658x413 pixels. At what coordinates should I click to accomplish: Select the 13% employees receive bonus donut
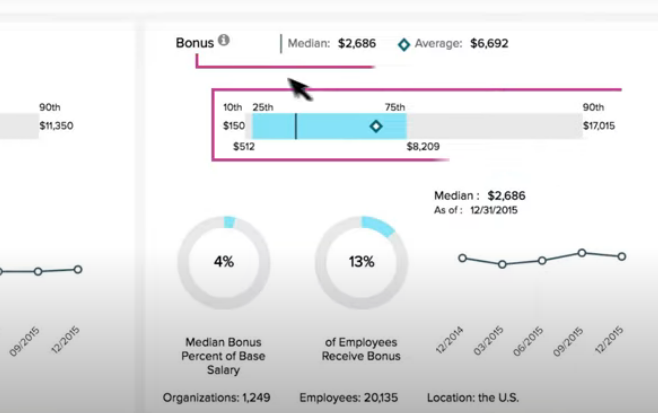click(361, 262)
